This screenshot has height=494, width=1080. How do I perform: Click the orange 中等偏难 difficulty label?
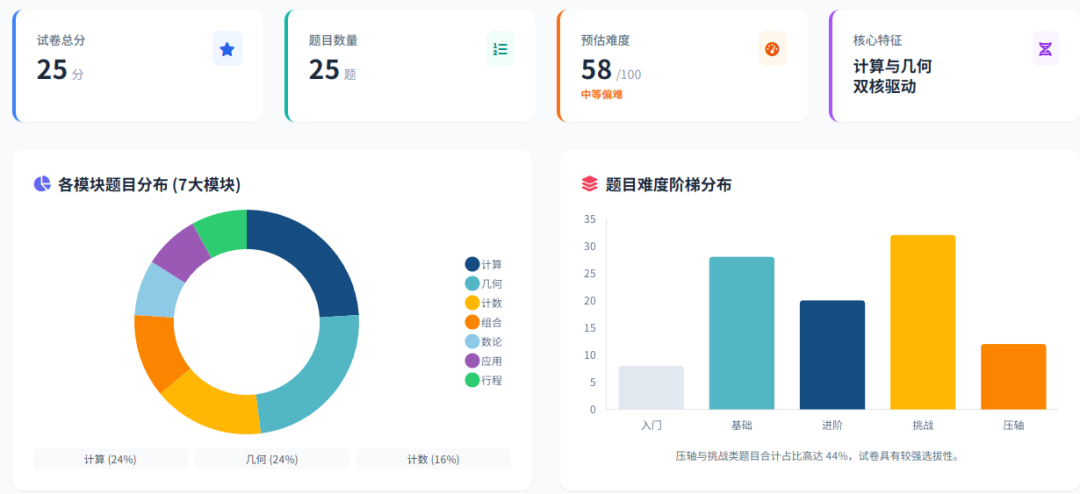(x=602, y=94)
